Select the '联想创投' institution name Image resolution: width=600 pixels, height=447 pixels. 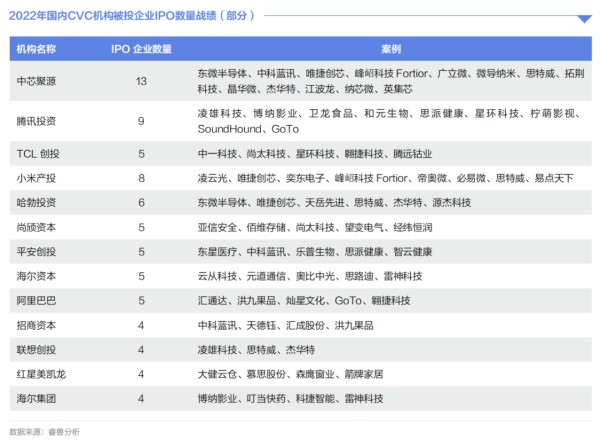[36, 350]
